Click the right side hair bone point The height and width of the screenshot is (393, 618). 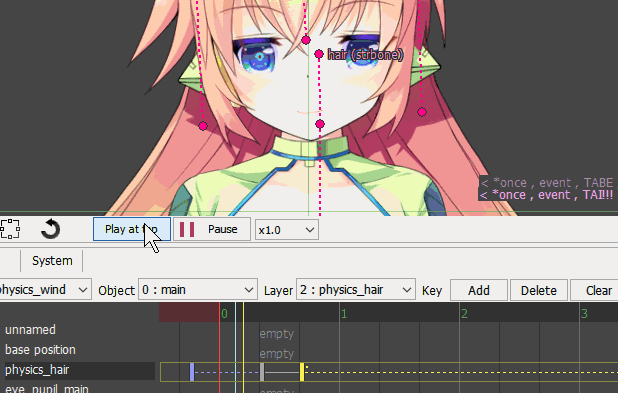(422, 112)
